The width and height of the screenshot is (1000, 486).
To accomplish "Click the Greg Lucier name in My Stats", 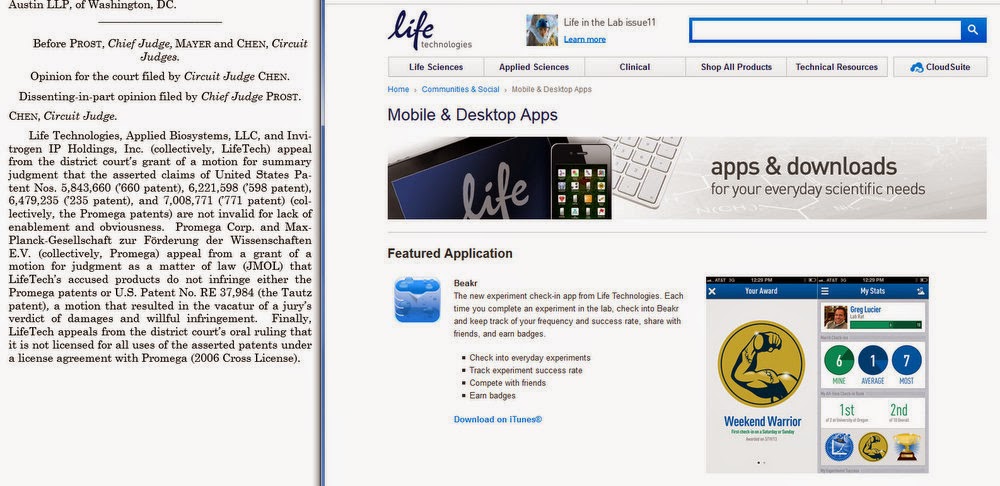I will coord(866,309).
